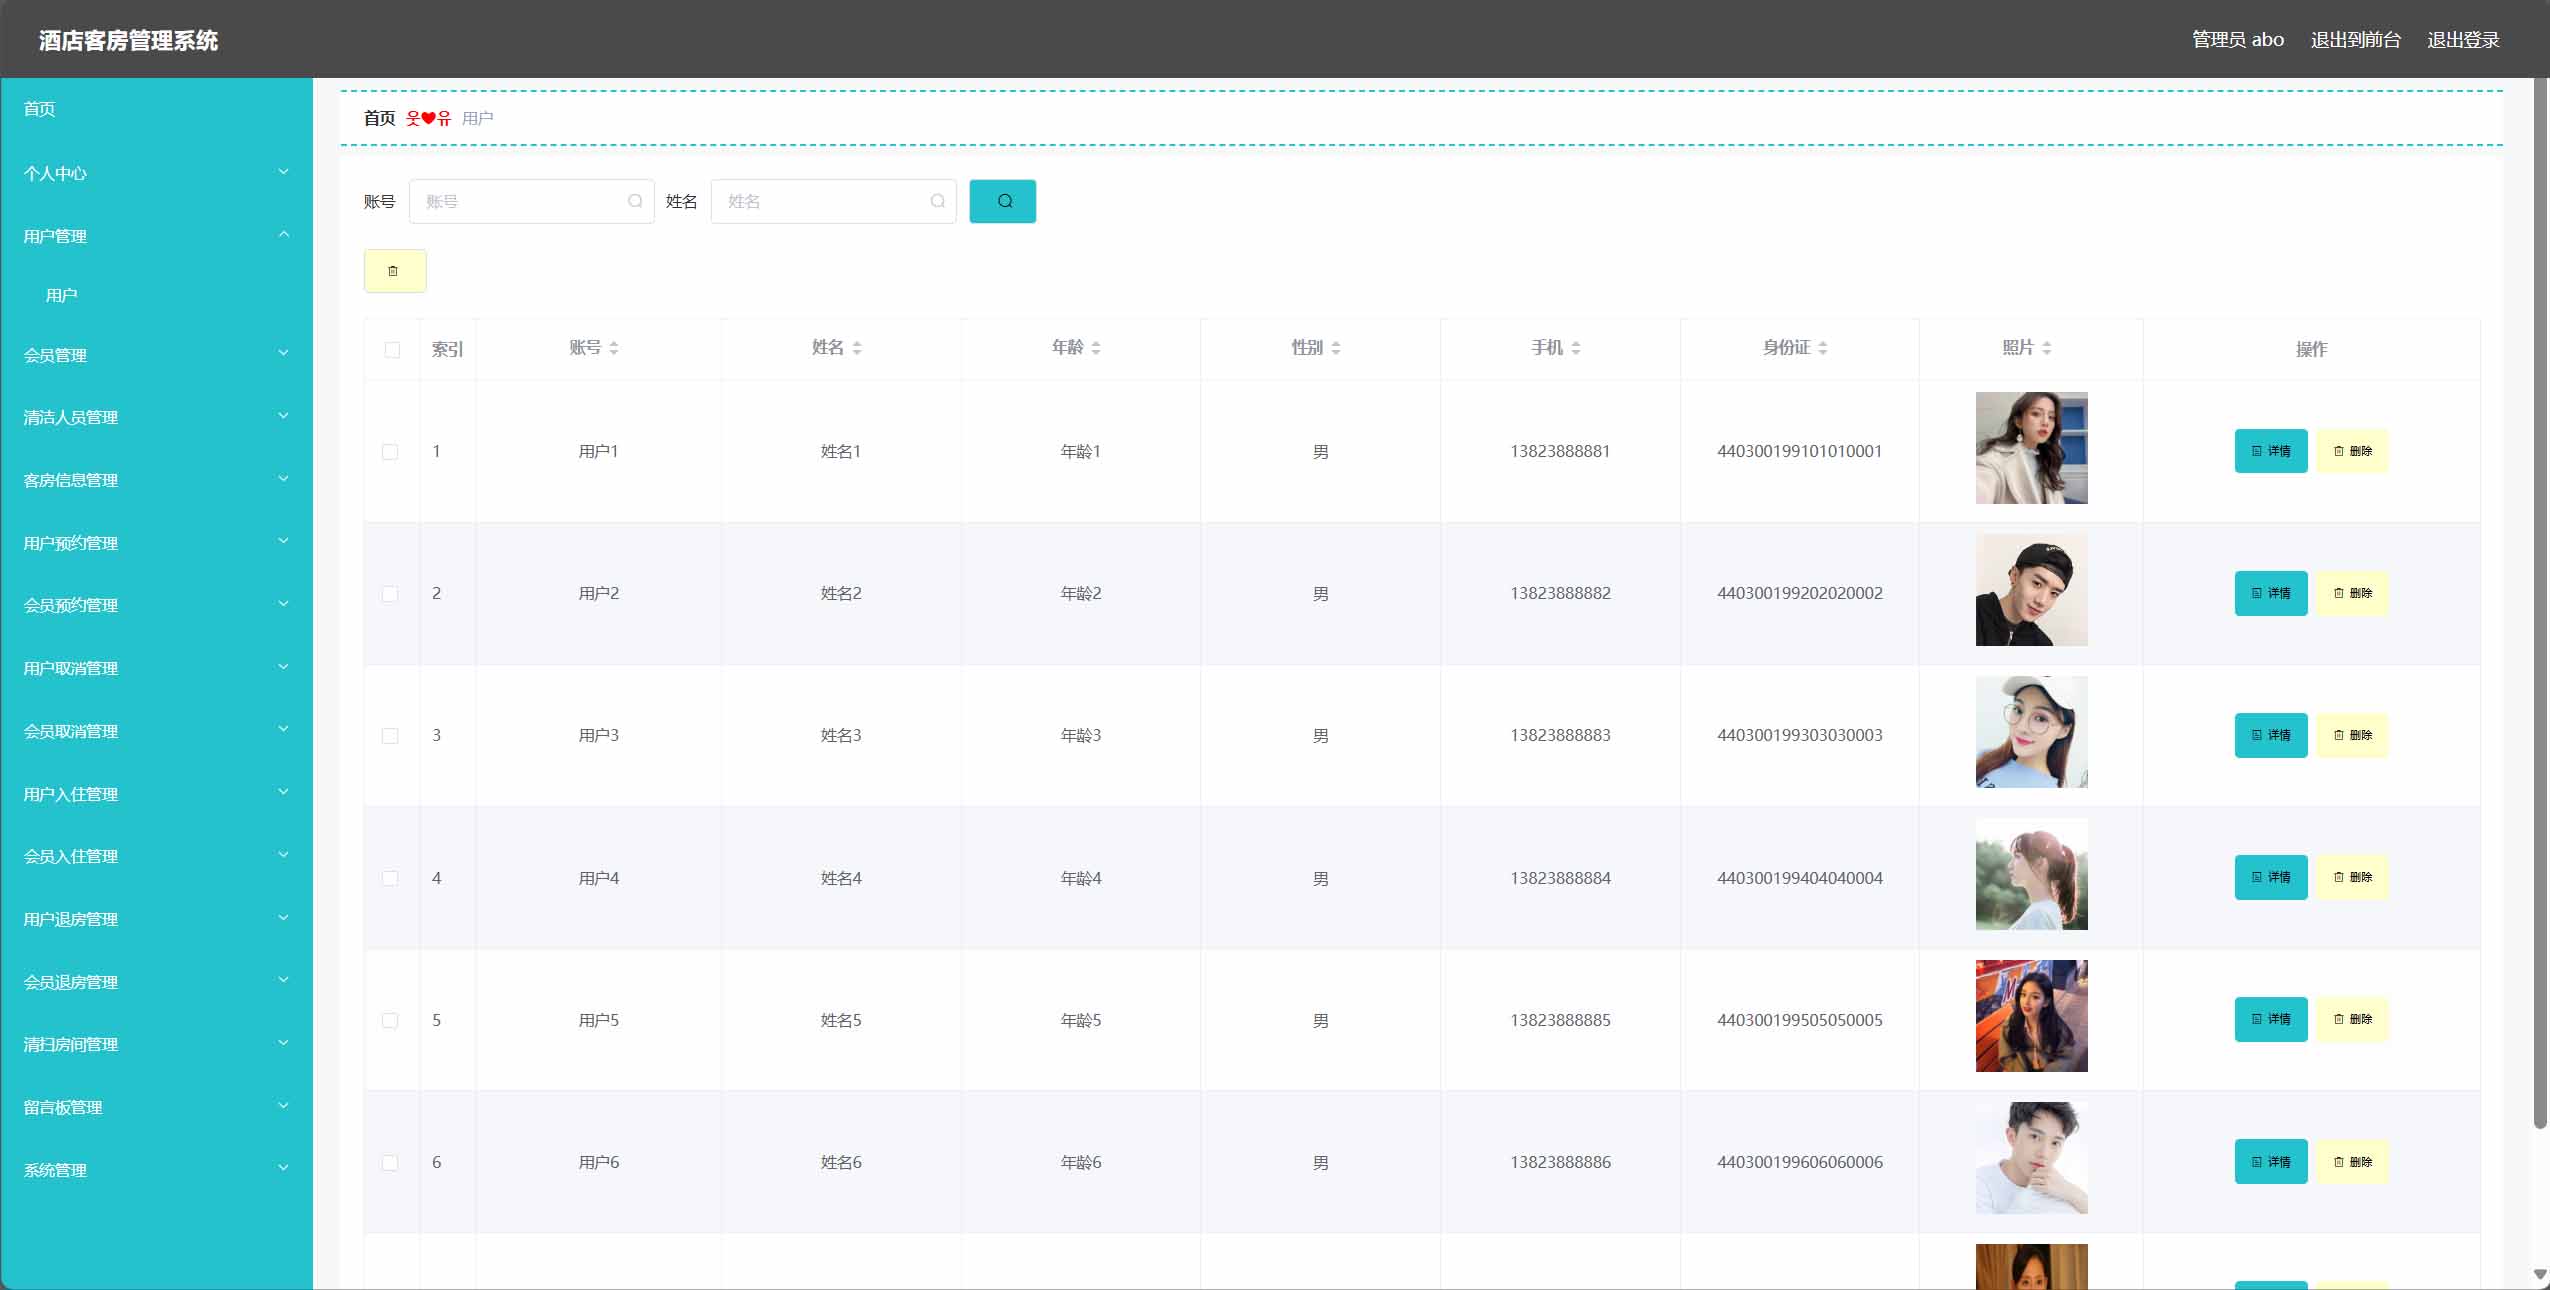Open 会员取消管理 sidebar menu
This screenshot has width=2550, height=1290.
click(x=156, y=731)
